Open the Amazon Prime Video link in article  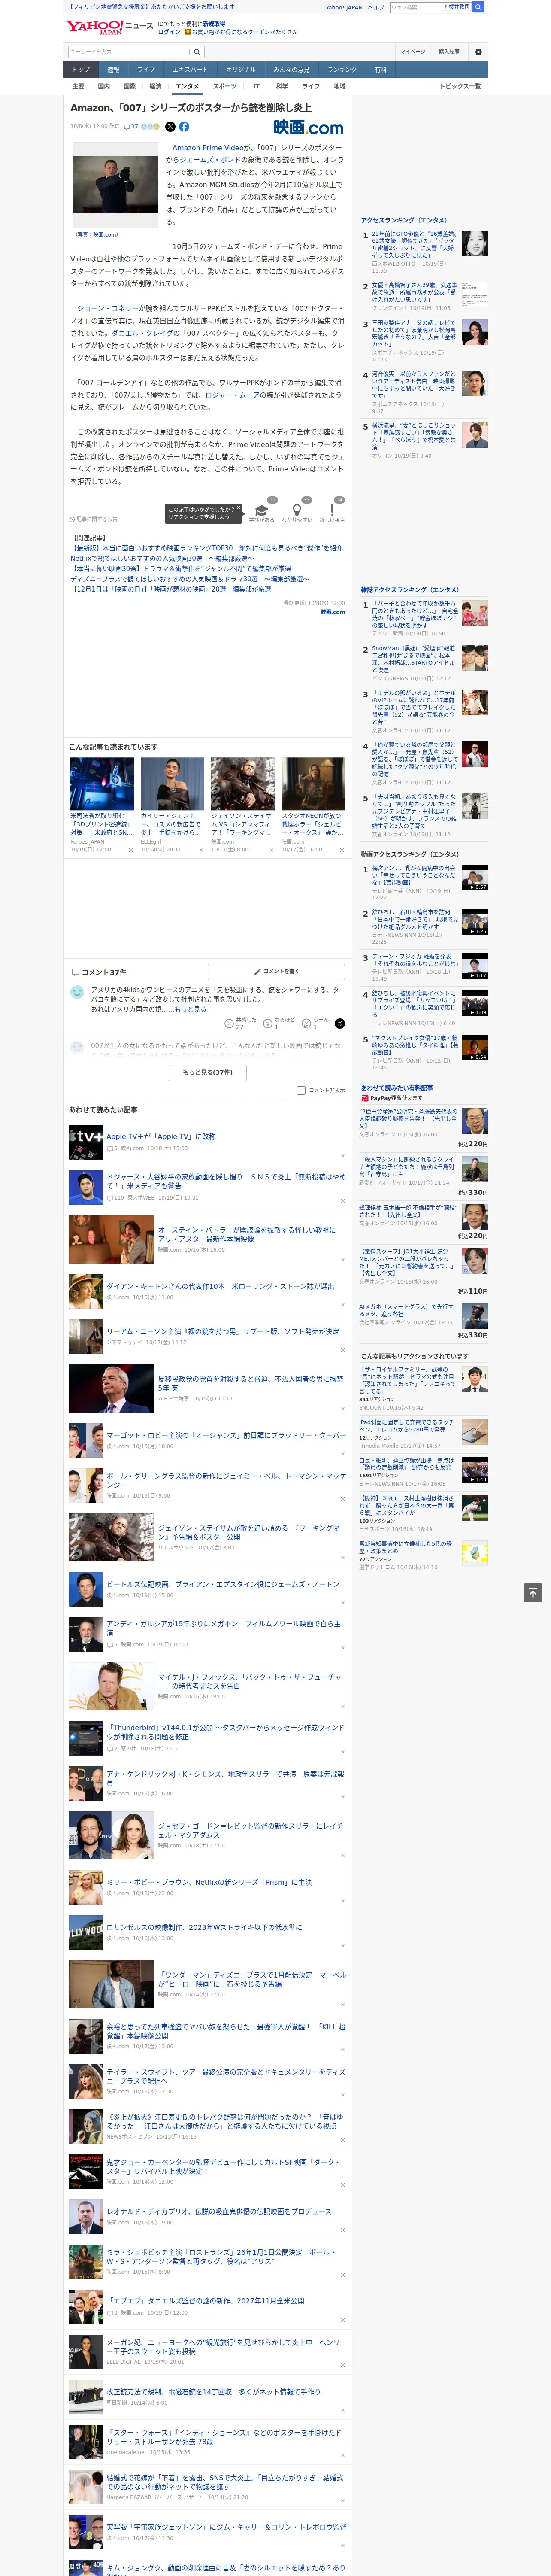point(208,148)
